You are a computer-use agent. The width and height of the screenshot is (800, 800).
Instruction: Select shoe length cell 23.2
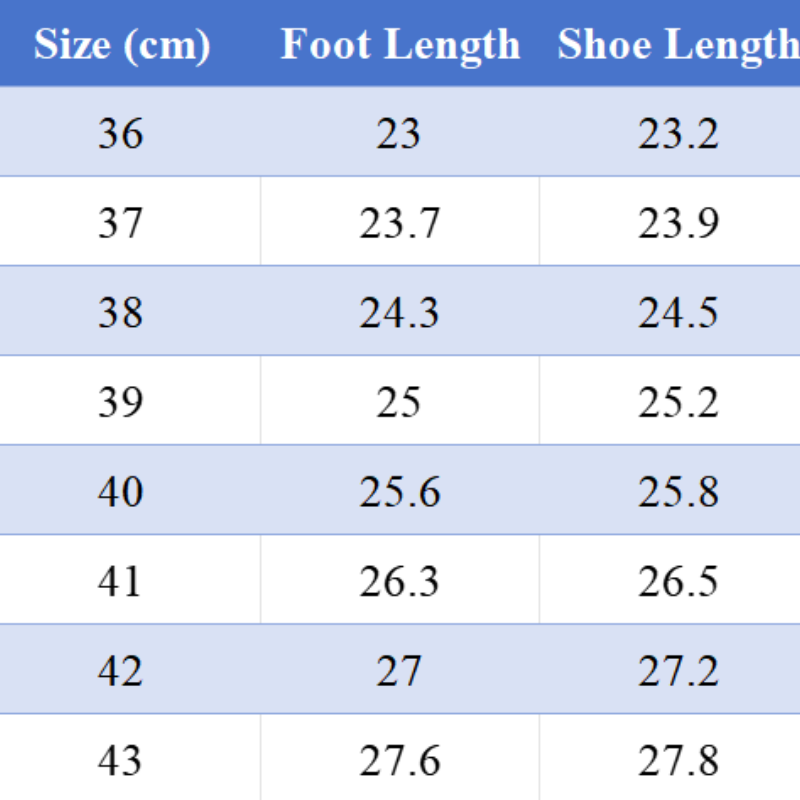click(x=678, y=133)
